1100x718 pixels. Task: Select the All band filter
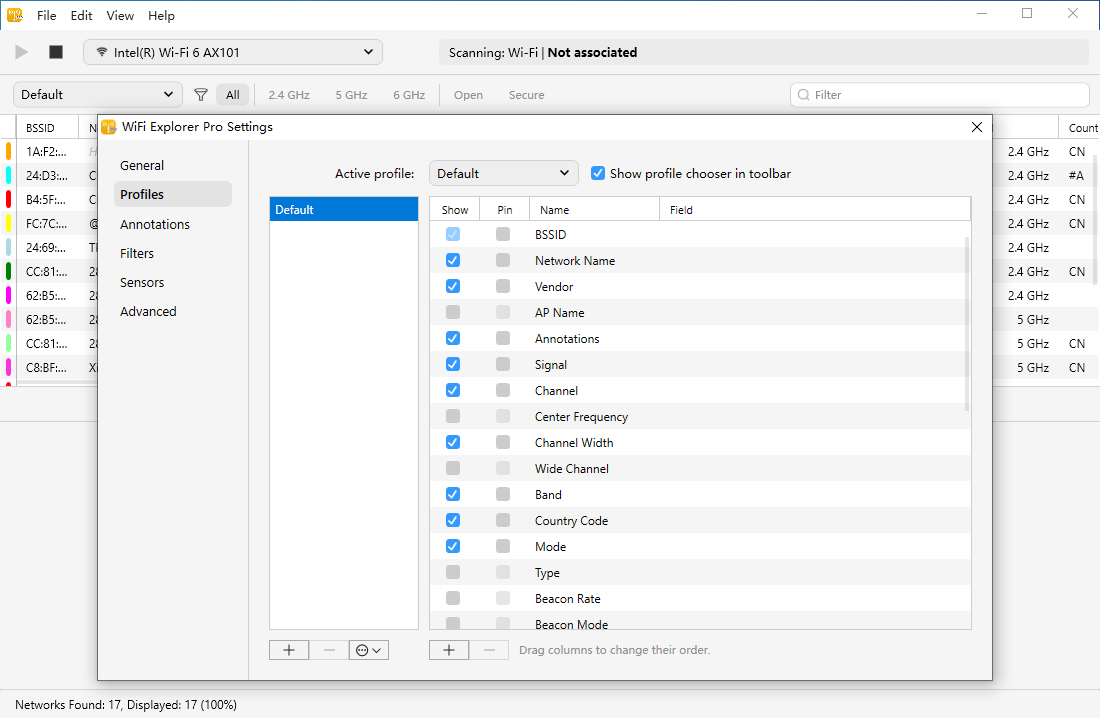tap(232, 95)
